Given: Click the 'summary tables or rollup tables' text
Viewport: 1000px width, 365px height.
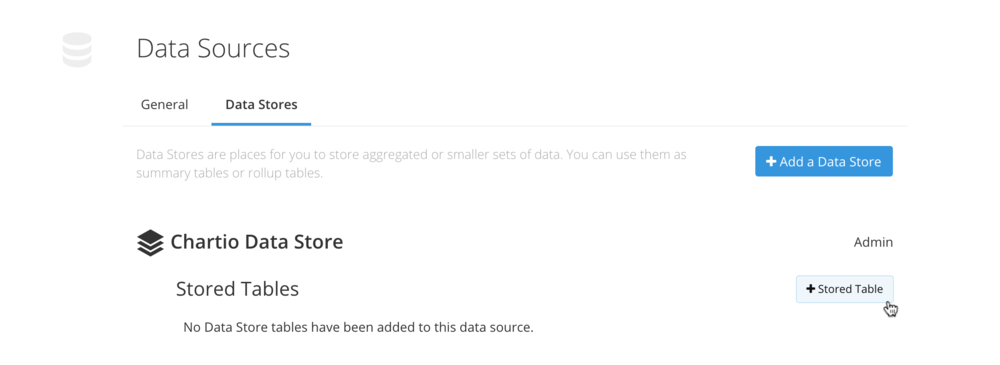Looking at the screenshot, I should (230, 174).
